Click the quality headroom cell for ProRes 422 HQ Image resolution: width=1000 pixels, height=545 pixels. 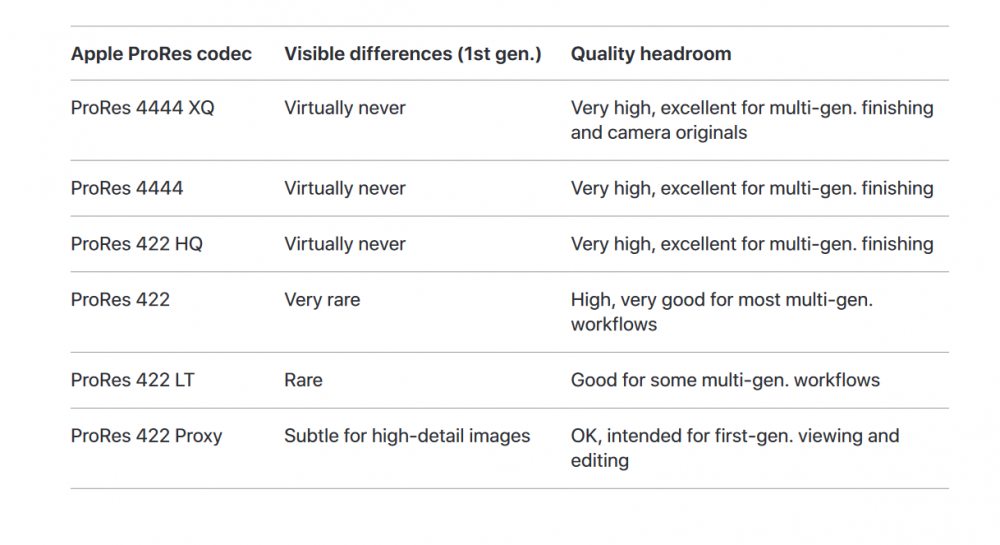coord(751,244)
